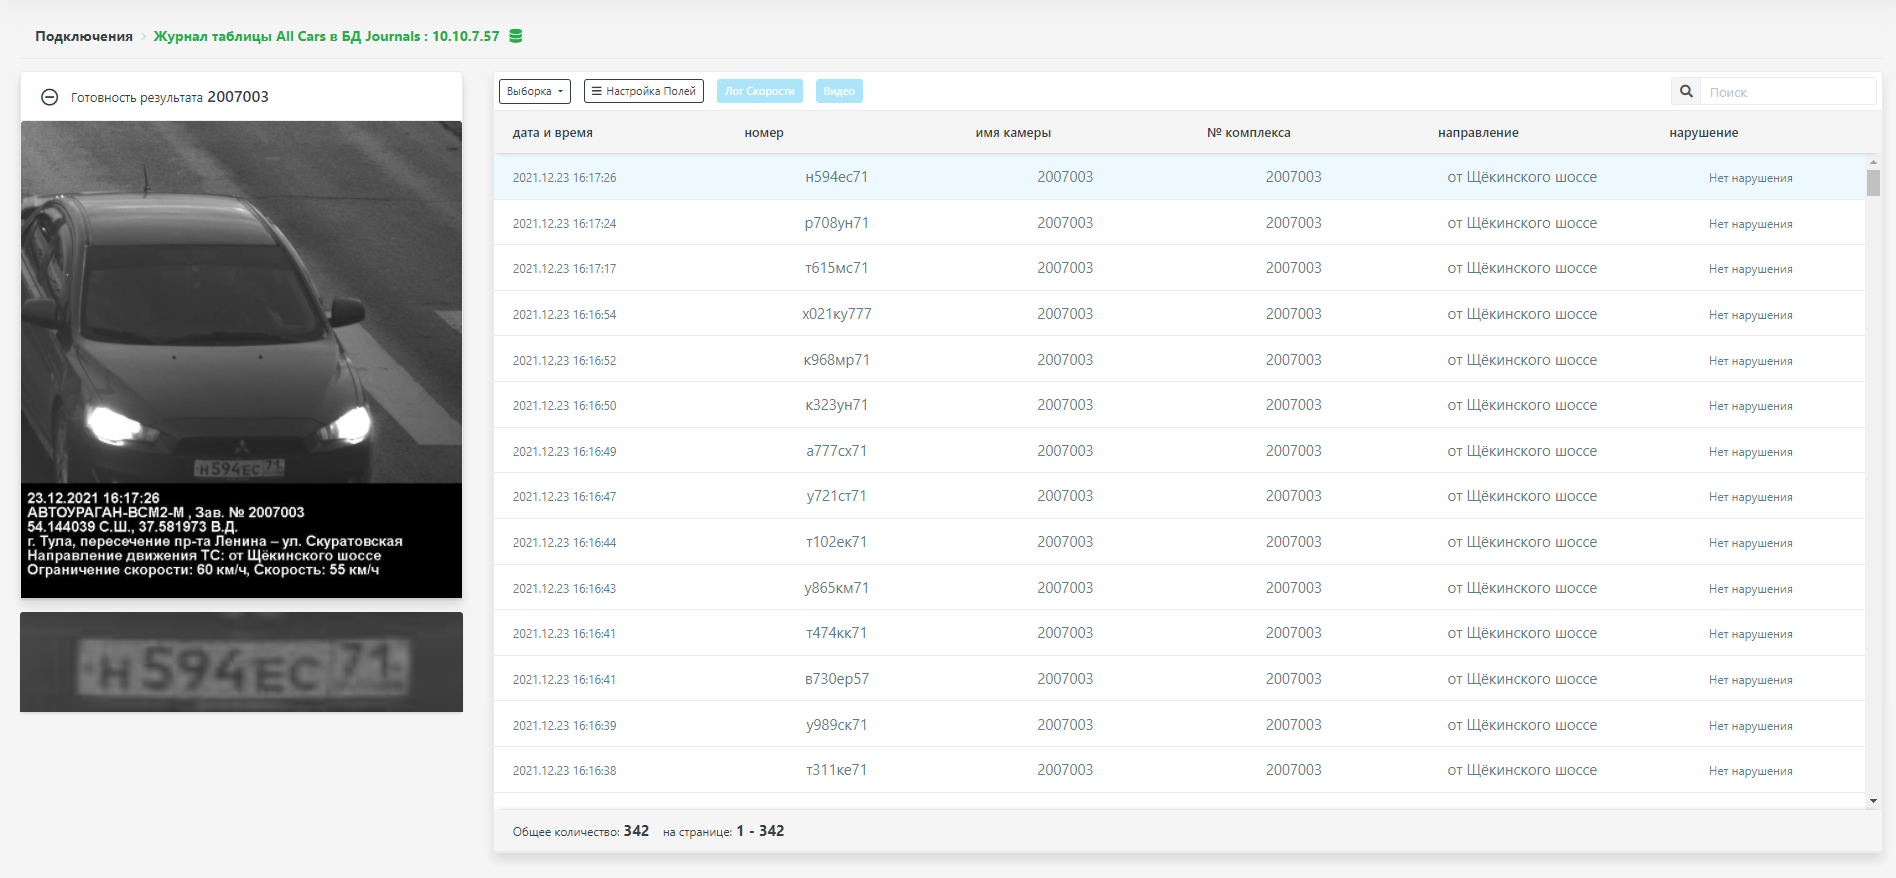Viewport: 1896px width, 878px height.
Task: Click the scrollbar up arrow in table
Action: click(x=1873, y=162)
